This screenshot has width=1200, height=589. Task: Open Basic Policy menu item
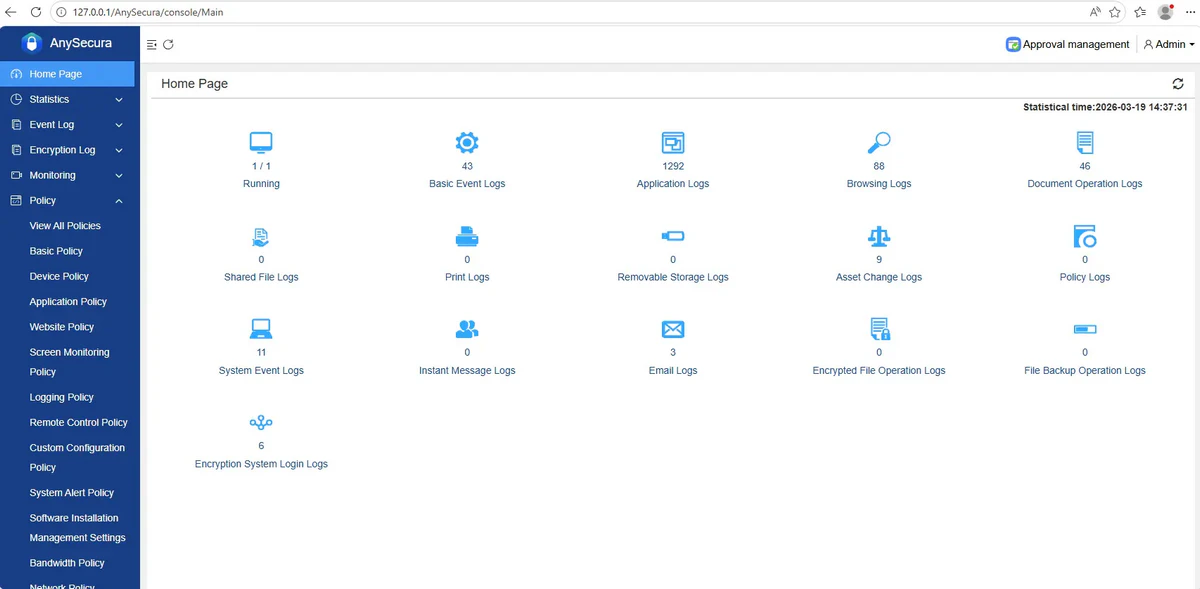pos(56,251)
